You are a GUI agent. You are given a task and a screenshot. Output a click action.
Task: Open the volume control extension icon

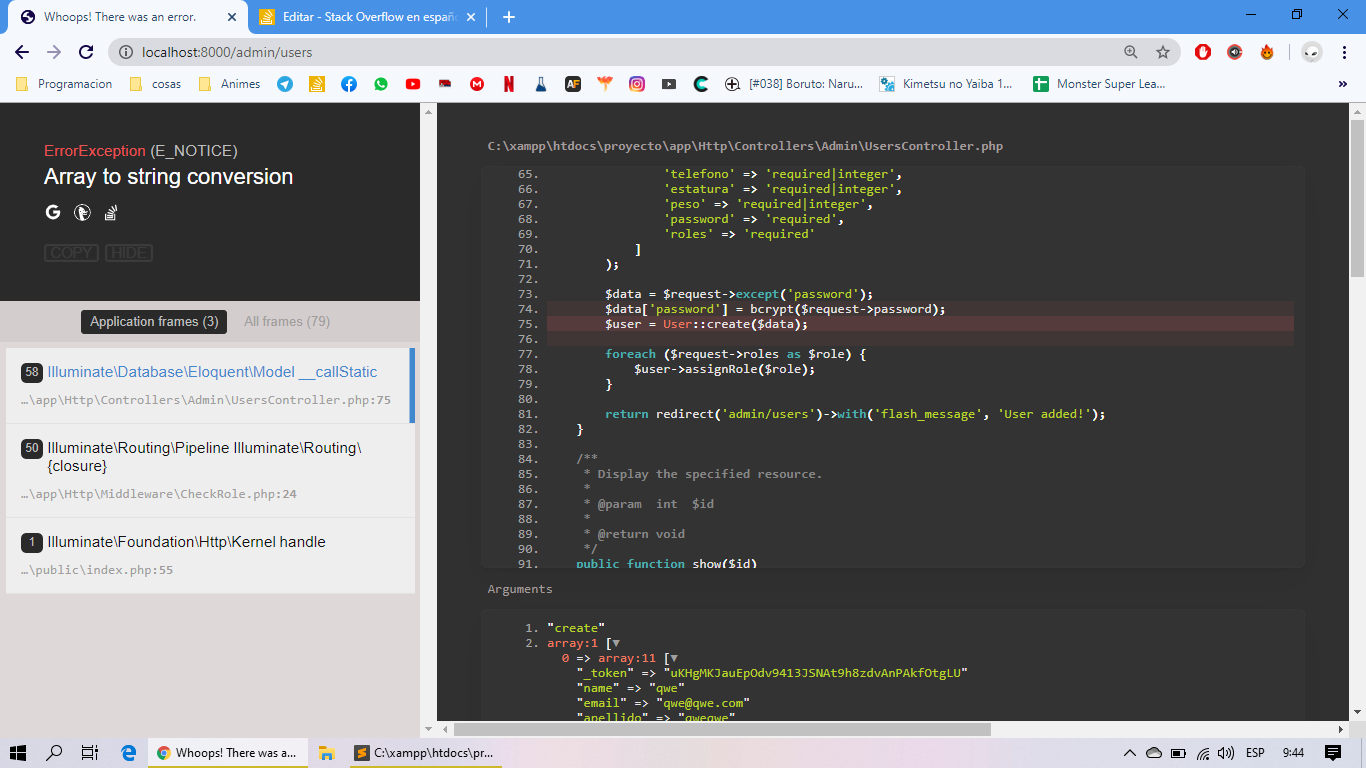(x=1235, y=52)
